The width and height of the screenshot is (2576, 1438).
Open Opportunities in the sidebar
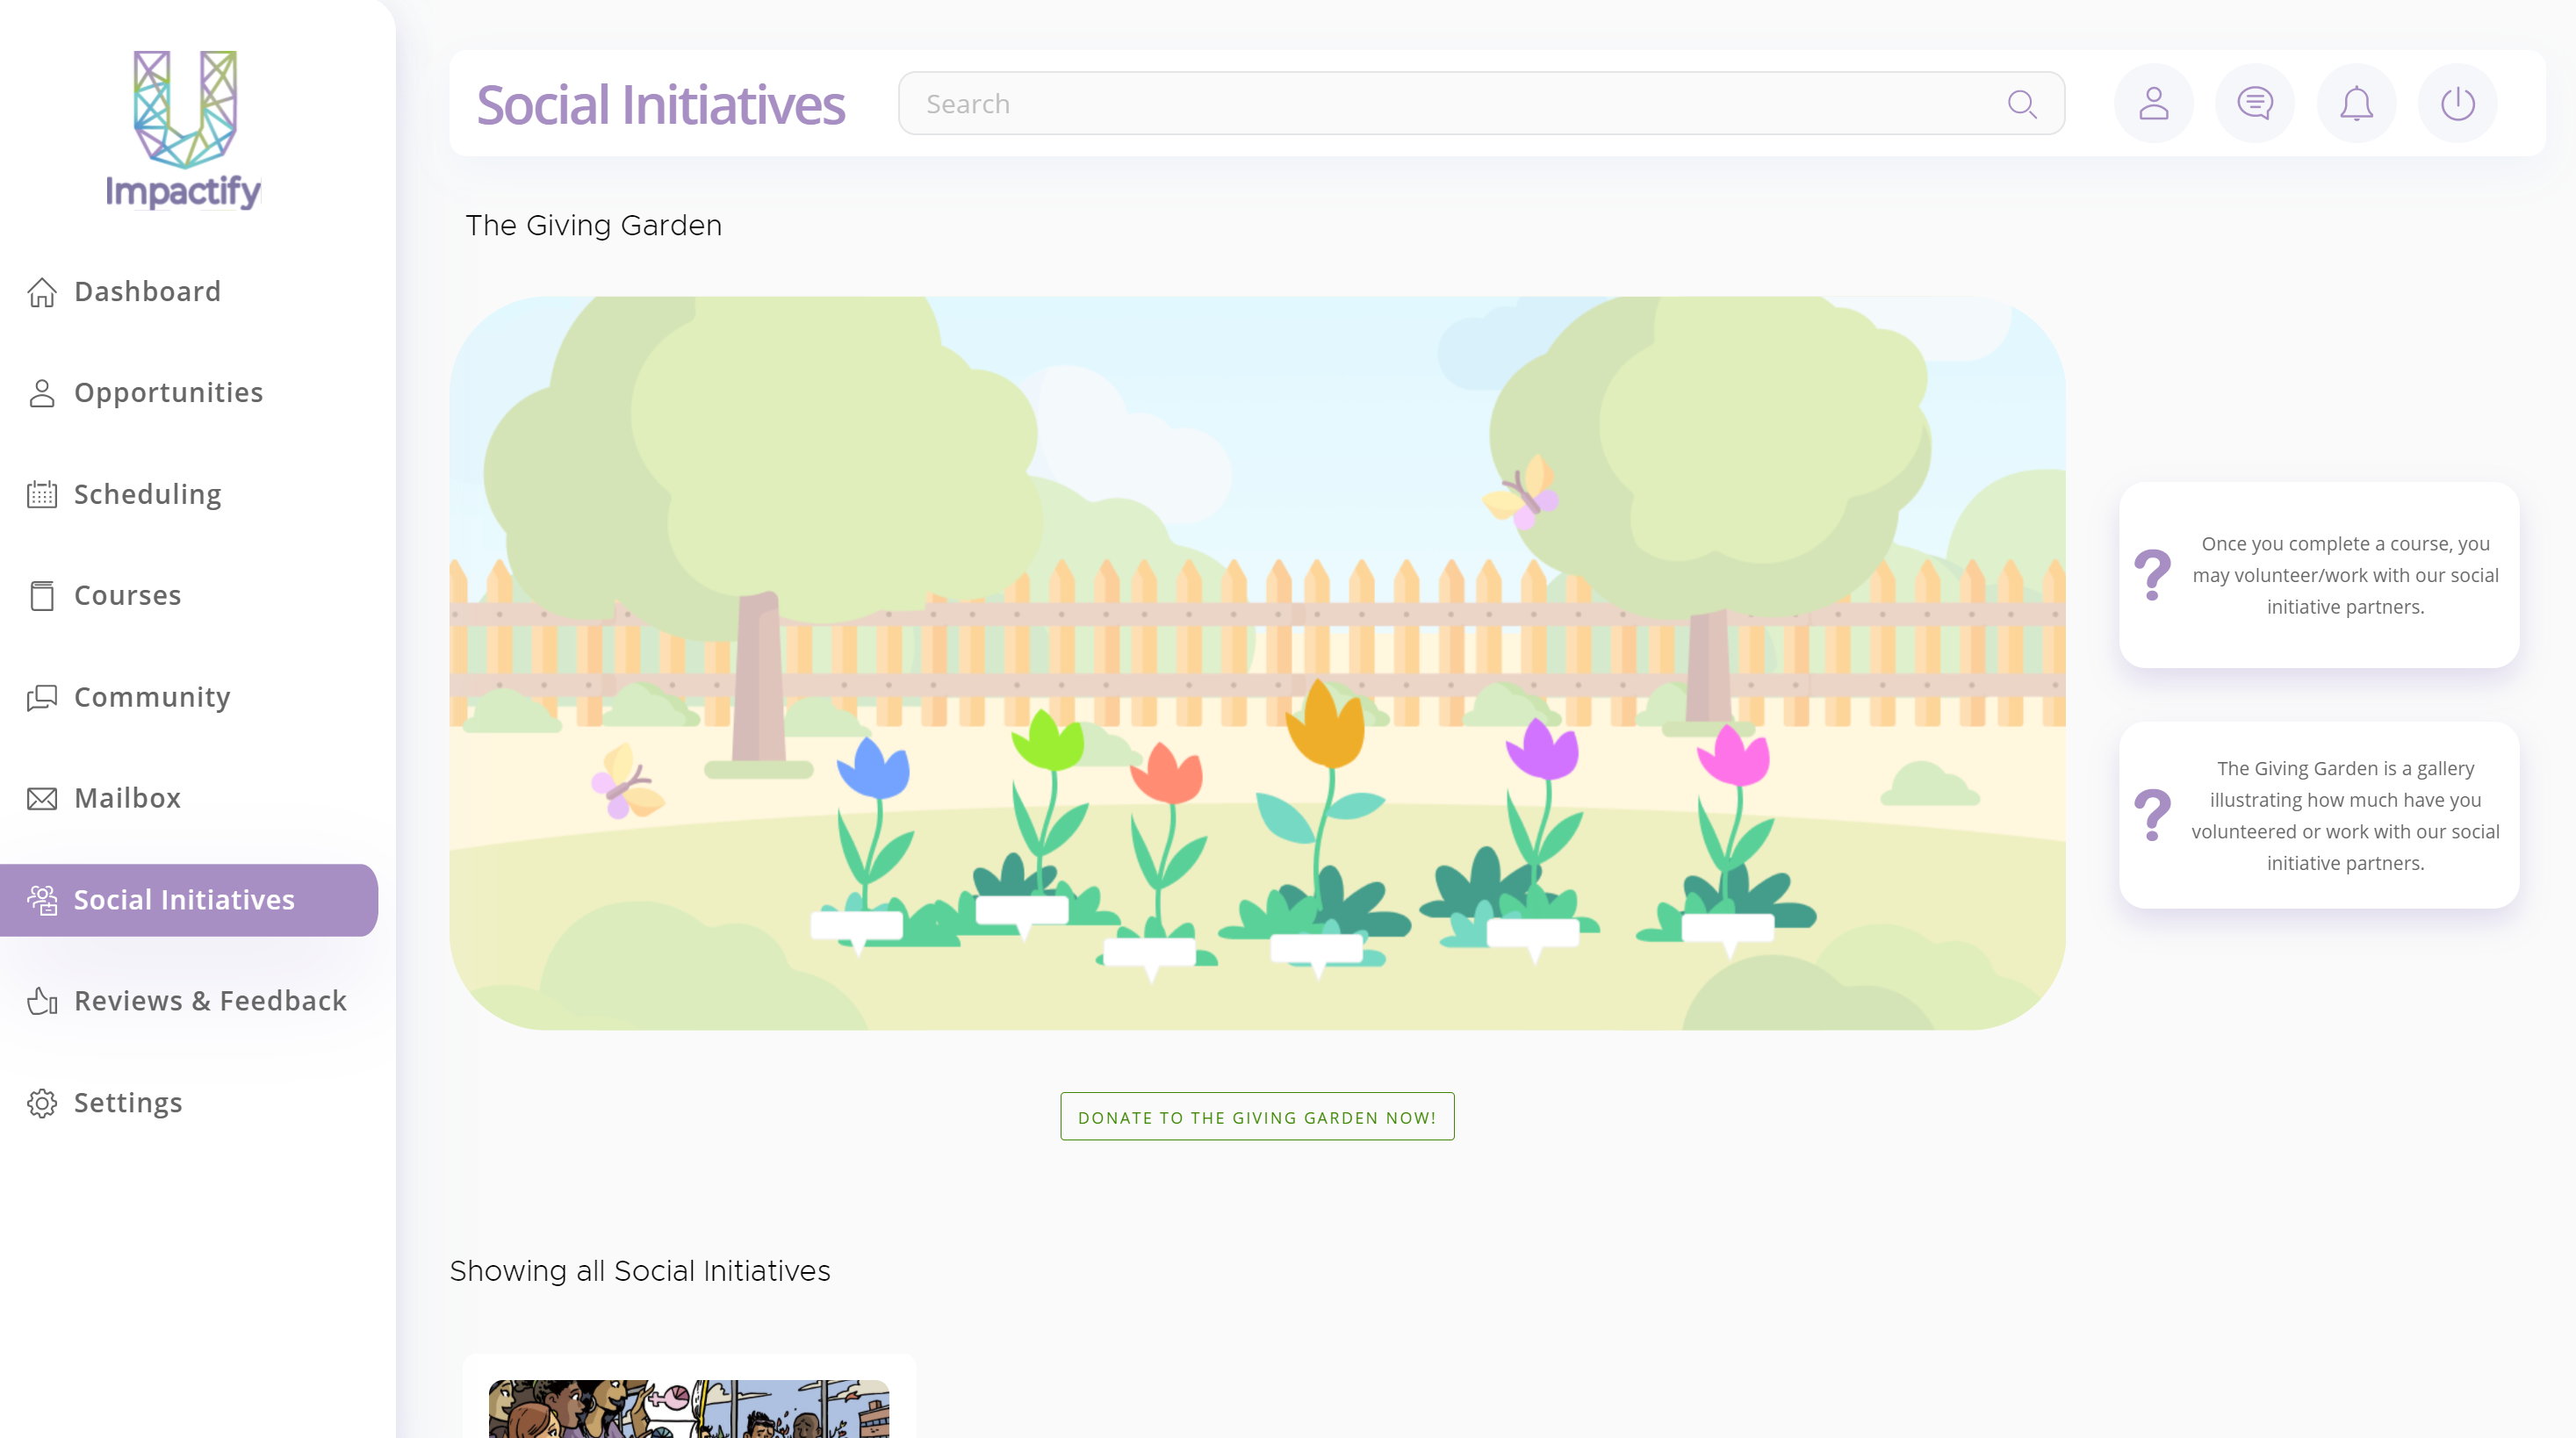(x=168, y=392)
